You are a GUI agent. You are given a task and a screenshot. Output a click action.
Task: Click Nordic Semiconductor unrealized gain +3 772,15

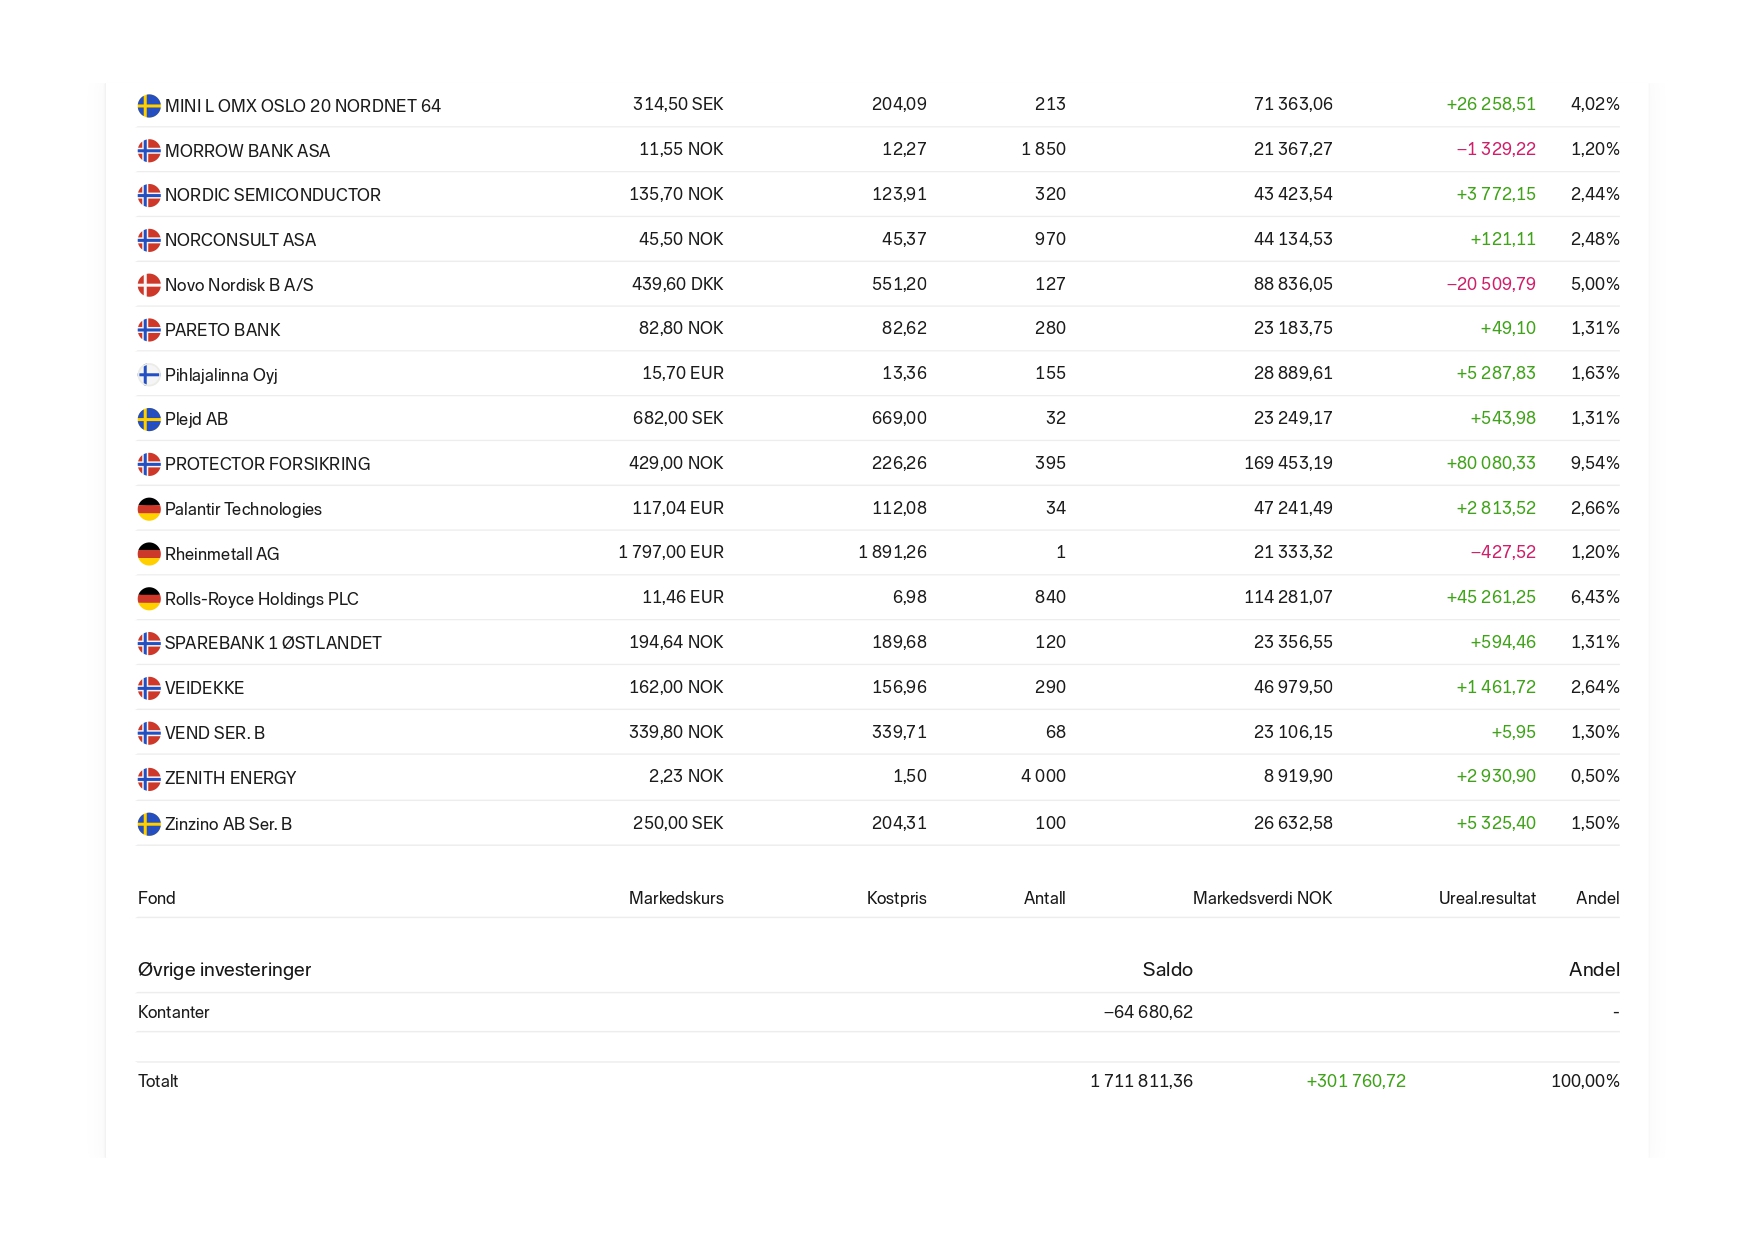click(1496, 194)
